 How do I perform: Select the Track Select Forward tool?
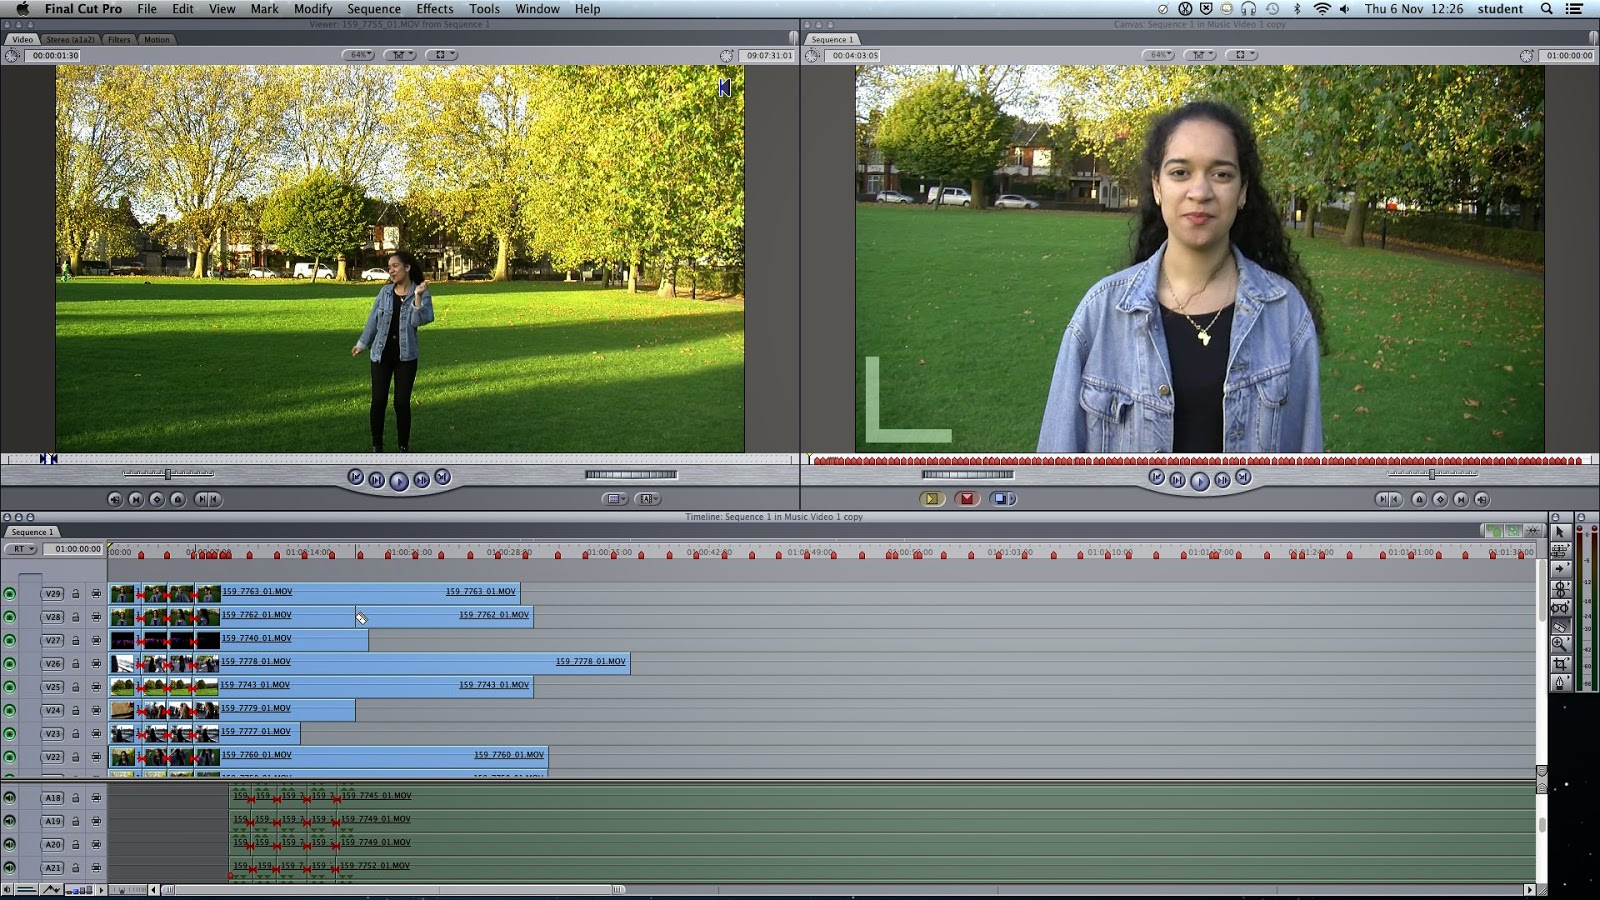point(1560,569)
